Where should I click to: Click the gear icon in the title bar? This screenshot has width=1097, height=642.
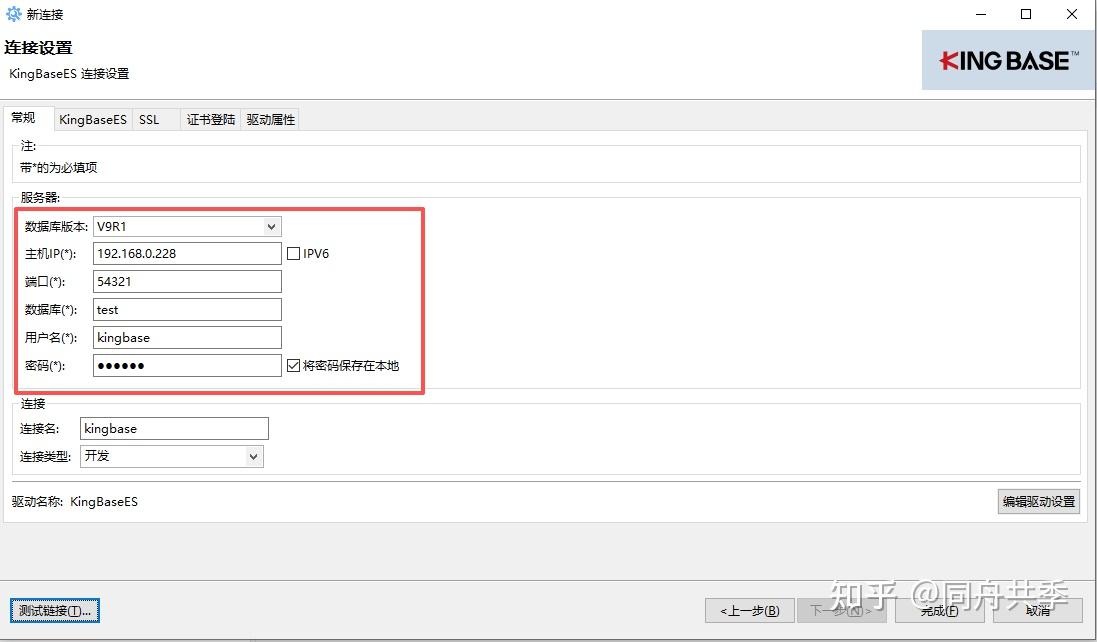13,14
